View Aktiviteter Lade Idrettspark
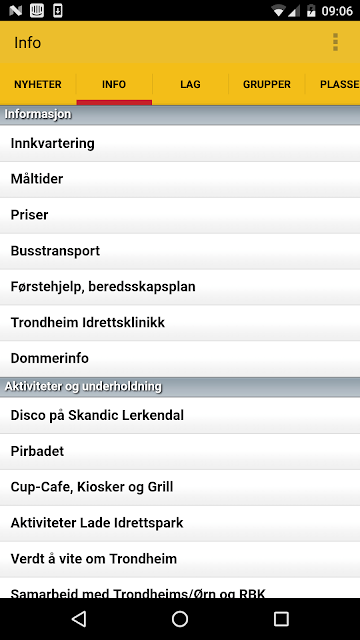Image resolution: width=360 pixels, height=640 pixels. pos(180,523)
